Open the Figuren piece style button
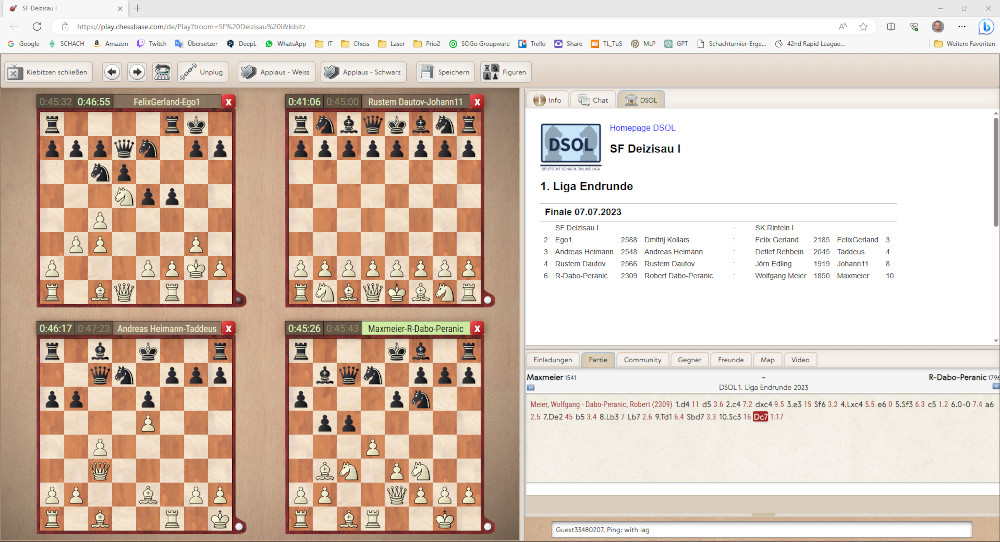The height and width of the screenshot is (542, 1000). pyautogui.click(x=504, y=72)
